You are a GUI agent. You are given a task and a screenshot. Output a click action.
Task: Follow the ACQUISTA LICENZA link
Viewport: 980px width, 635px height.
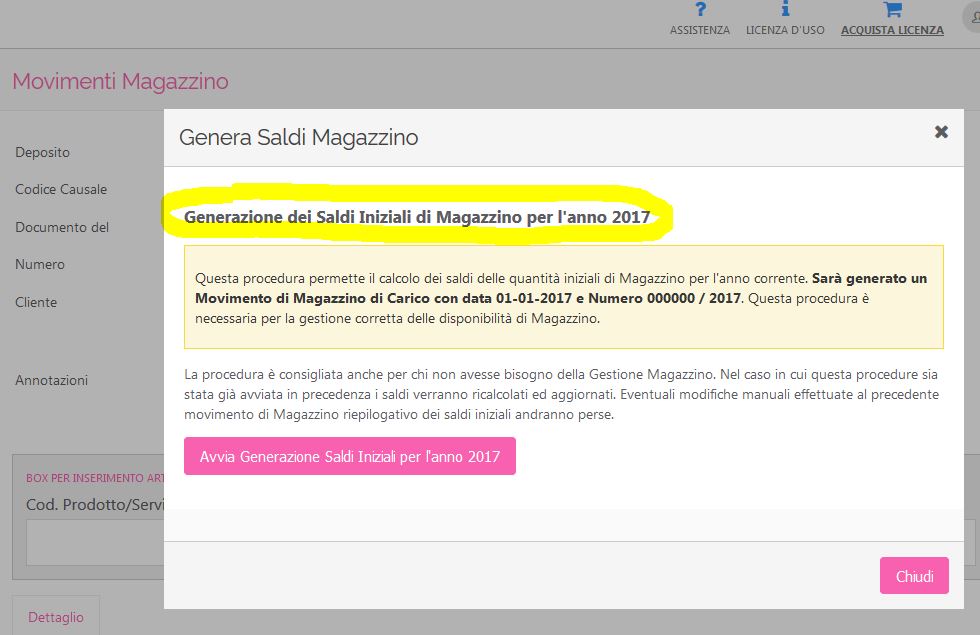[892, 30]
